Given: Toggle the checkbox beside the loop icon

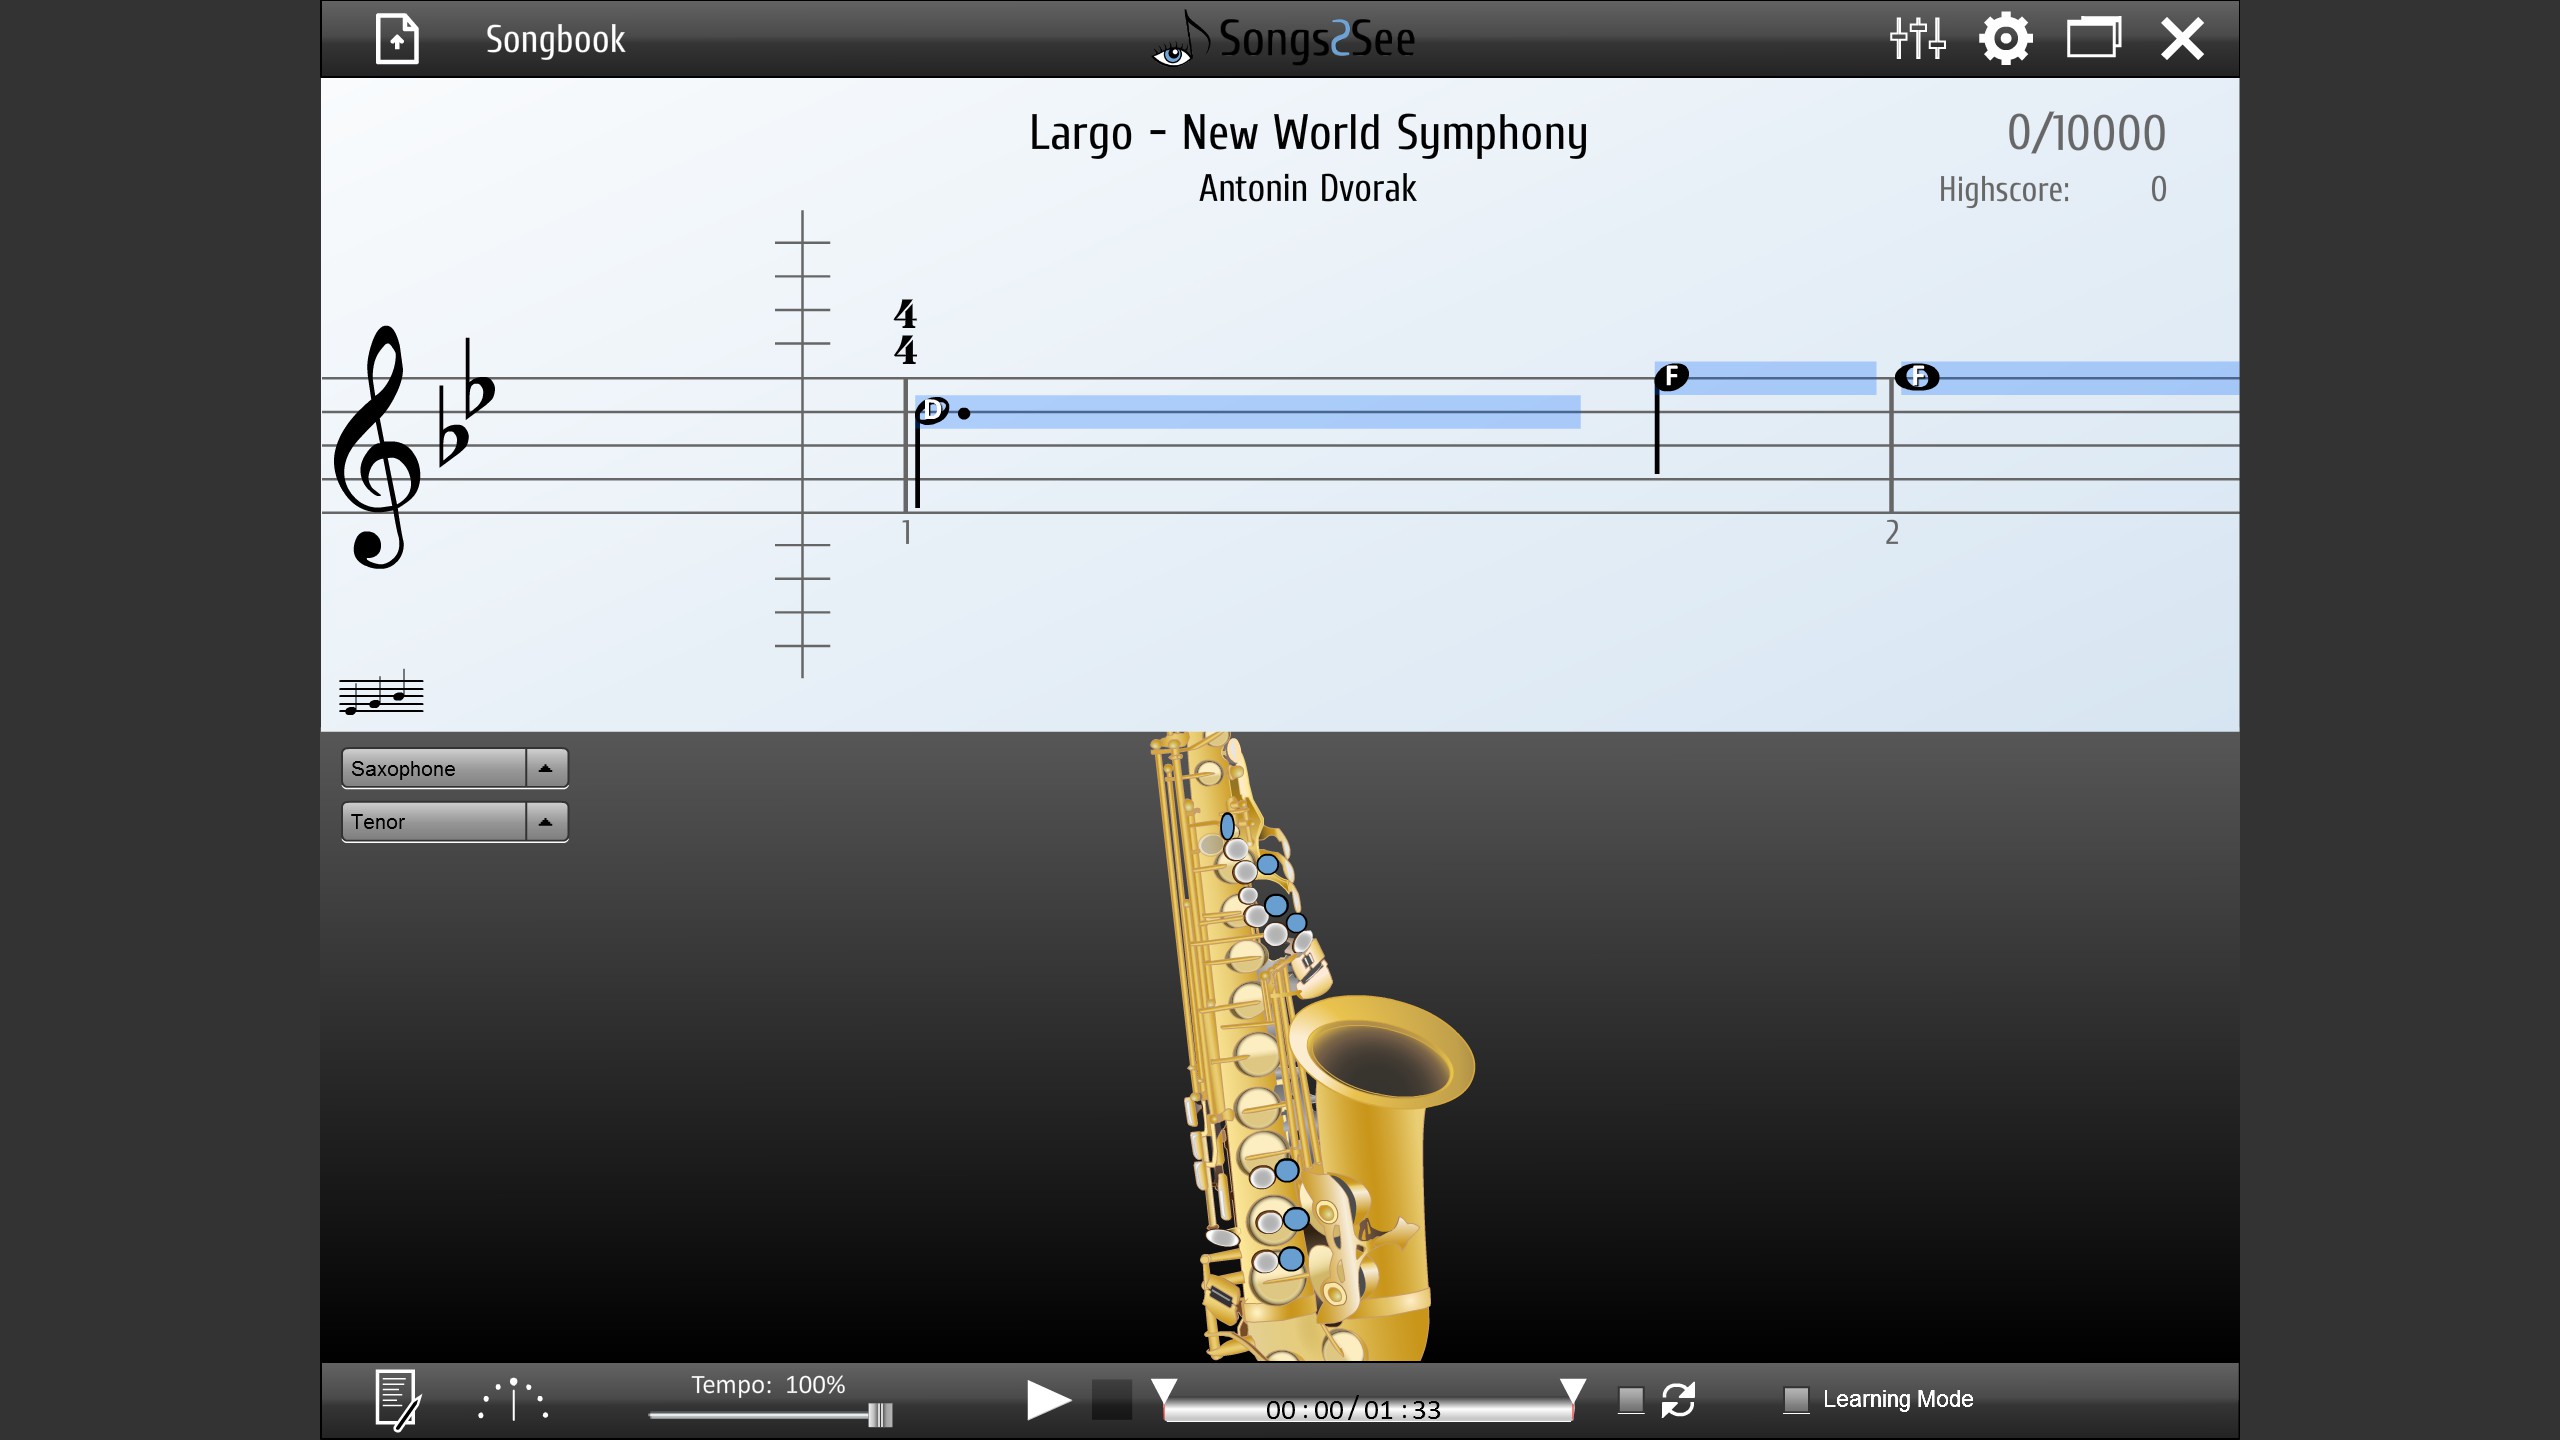Looking at the screenshot, I should [1631, 1400].
